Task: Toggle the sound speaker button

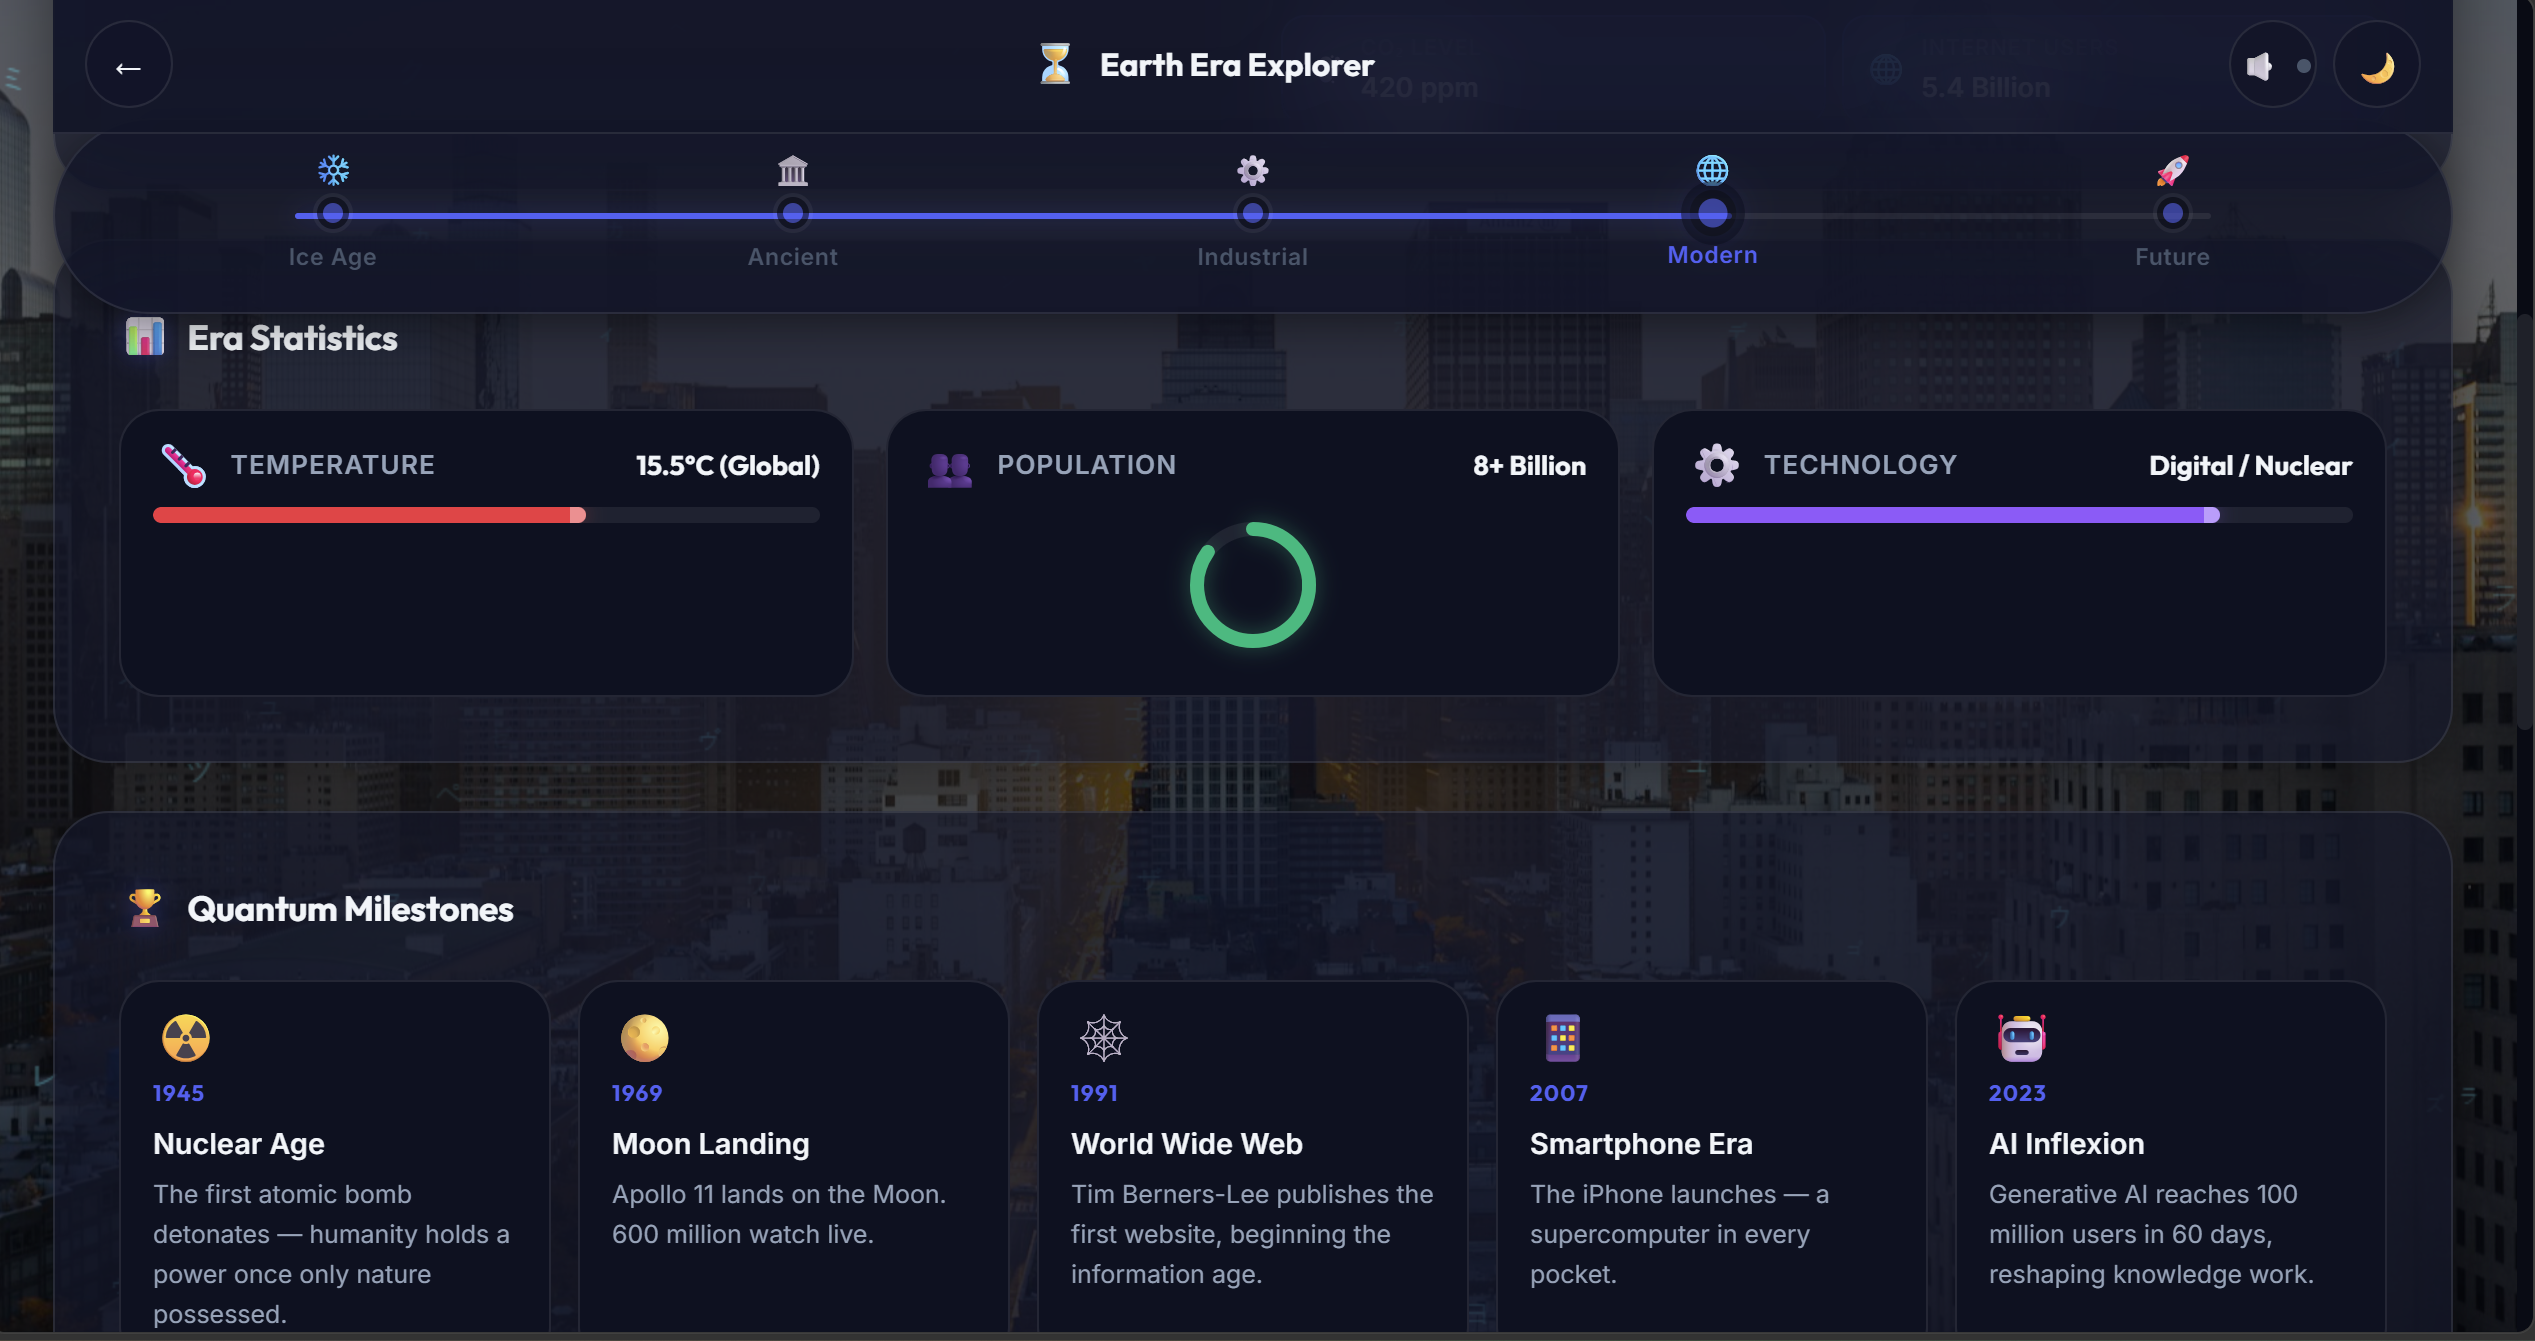Action: point(2271,66)
